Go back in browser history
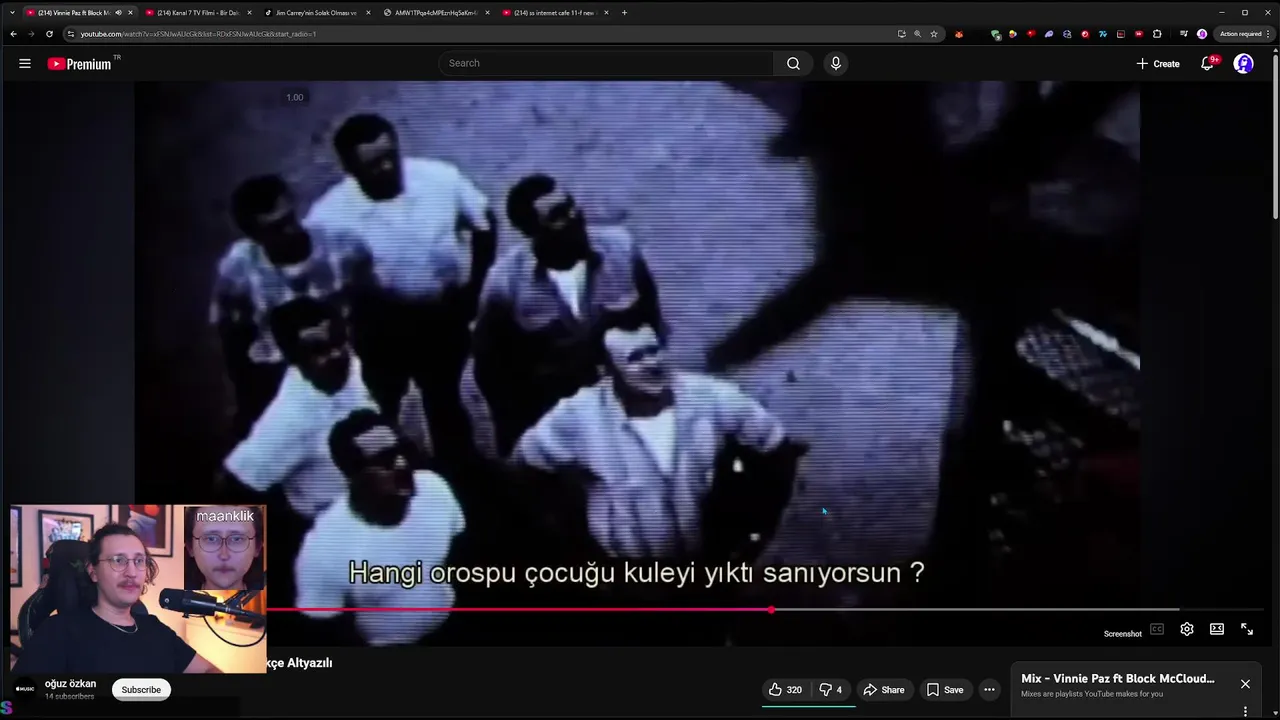The width and height of the screenshot is (1280, 720). (13, 34)
